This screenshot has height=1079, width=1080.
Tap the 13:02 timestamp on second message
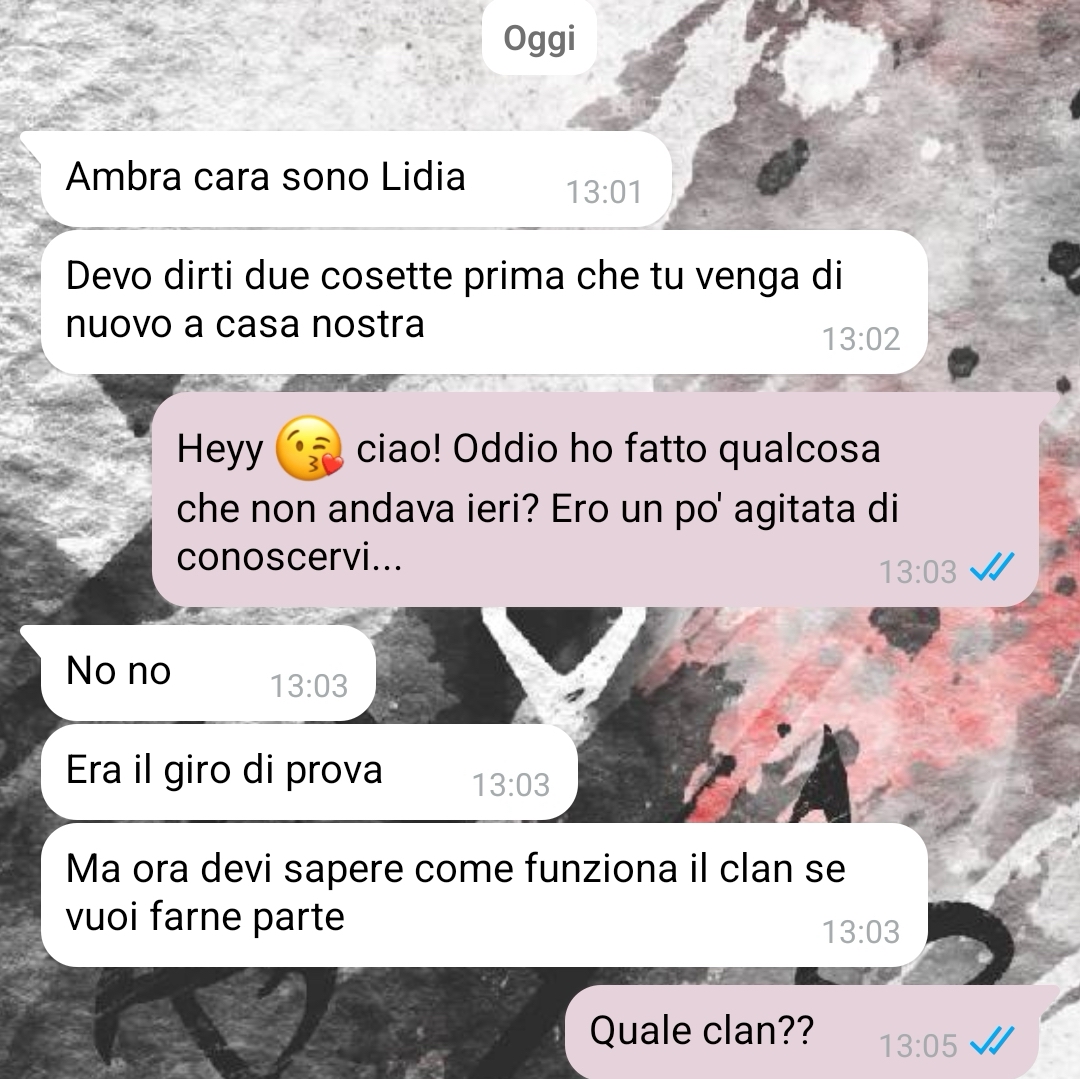point(861,339)
